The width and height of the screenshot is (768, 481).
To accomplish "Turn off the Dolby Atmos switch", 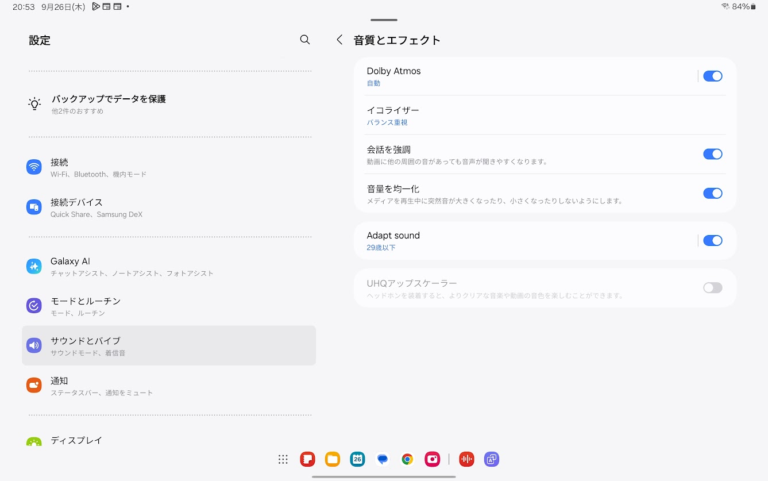I will point(712,76).
